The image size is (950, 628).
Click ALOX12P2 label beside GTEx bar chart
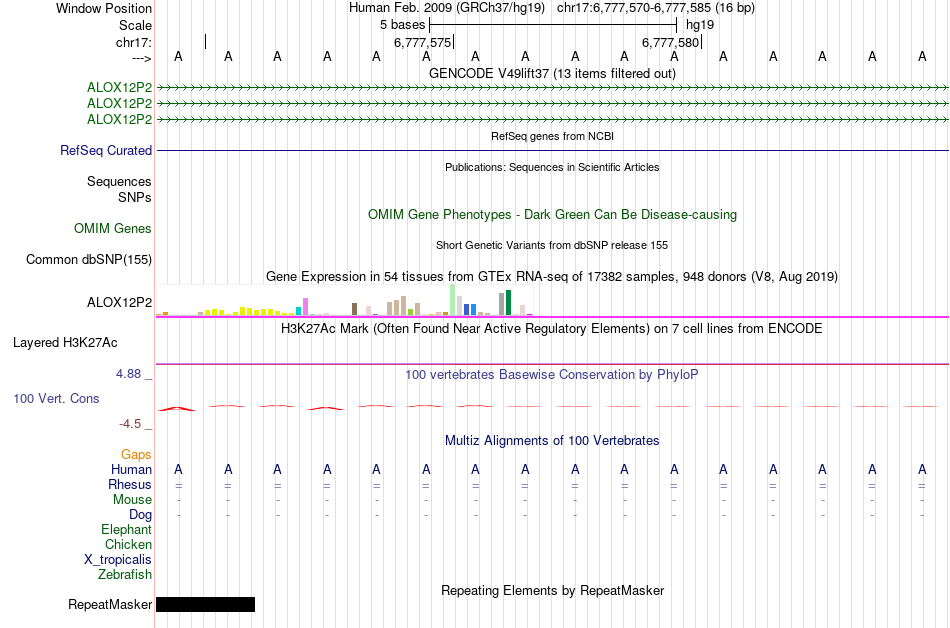pos(119,302)
